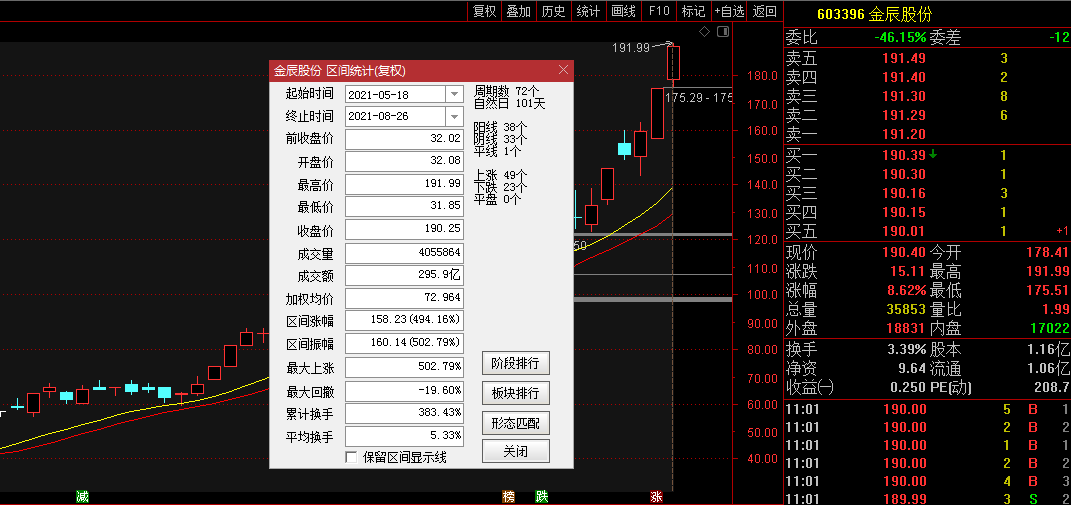Click the 形态匹配 button

click(516, 423)
